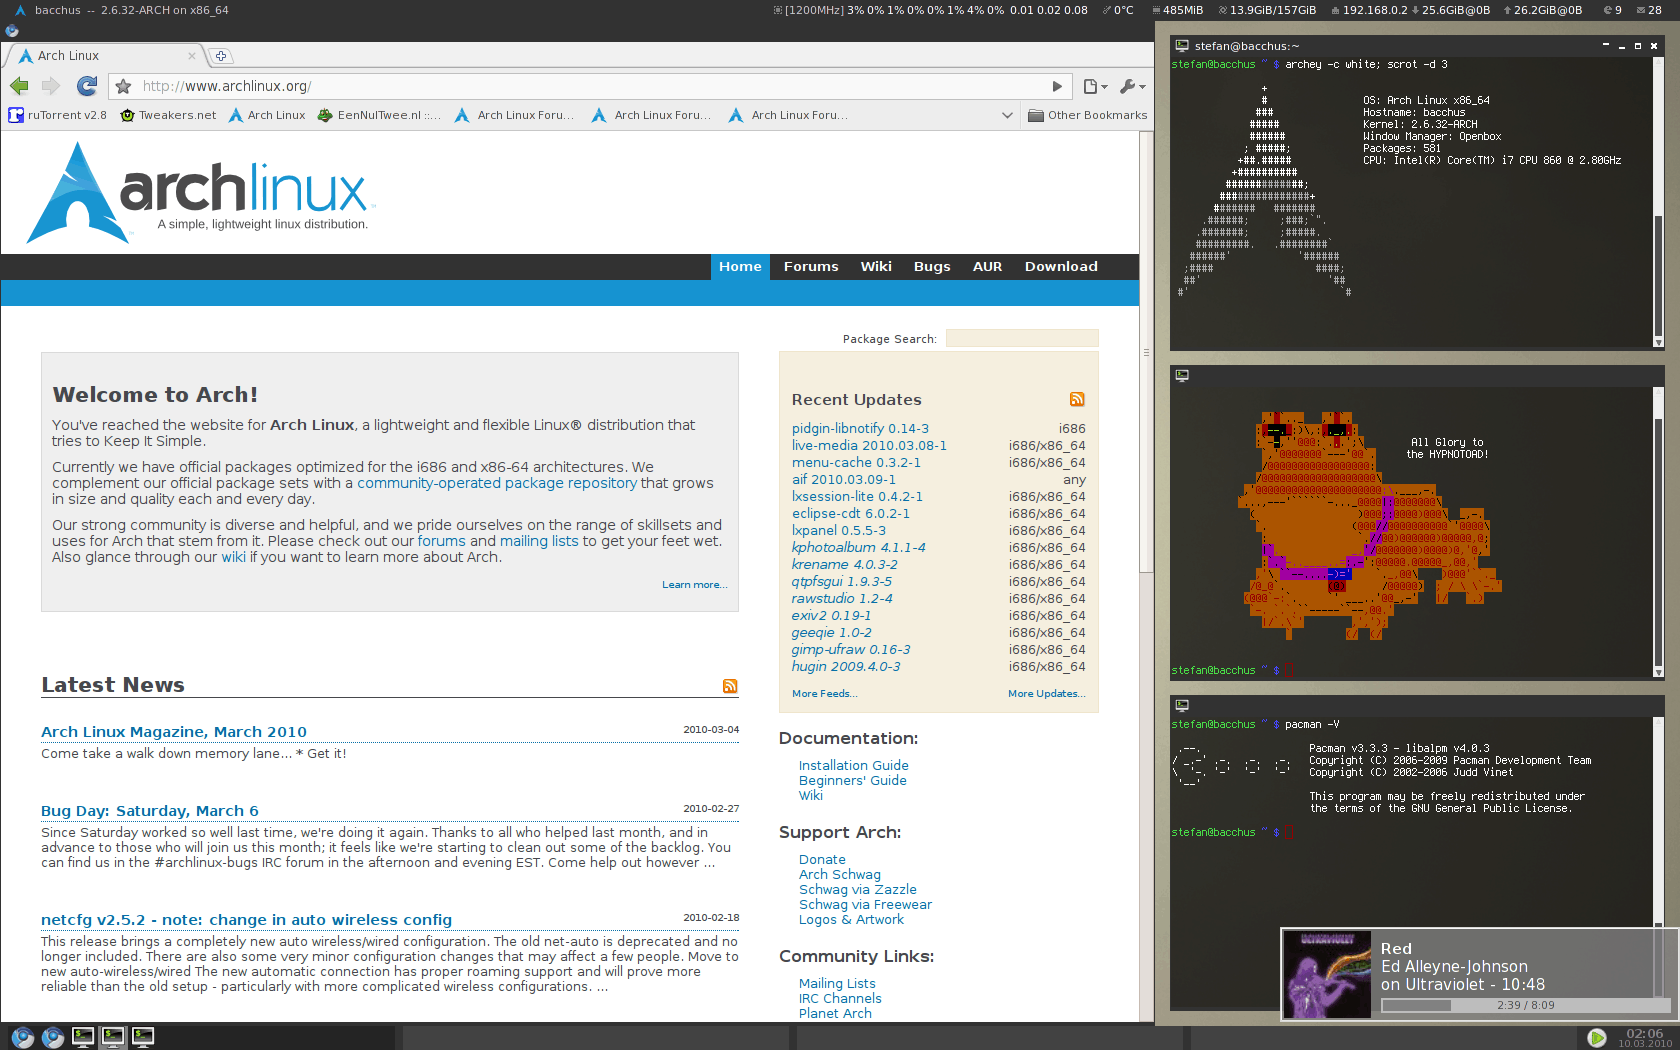This screenshot has width=1680, height=1050.
Task: Close the Arch Linux browser tab
Action: tap(192, 56)
